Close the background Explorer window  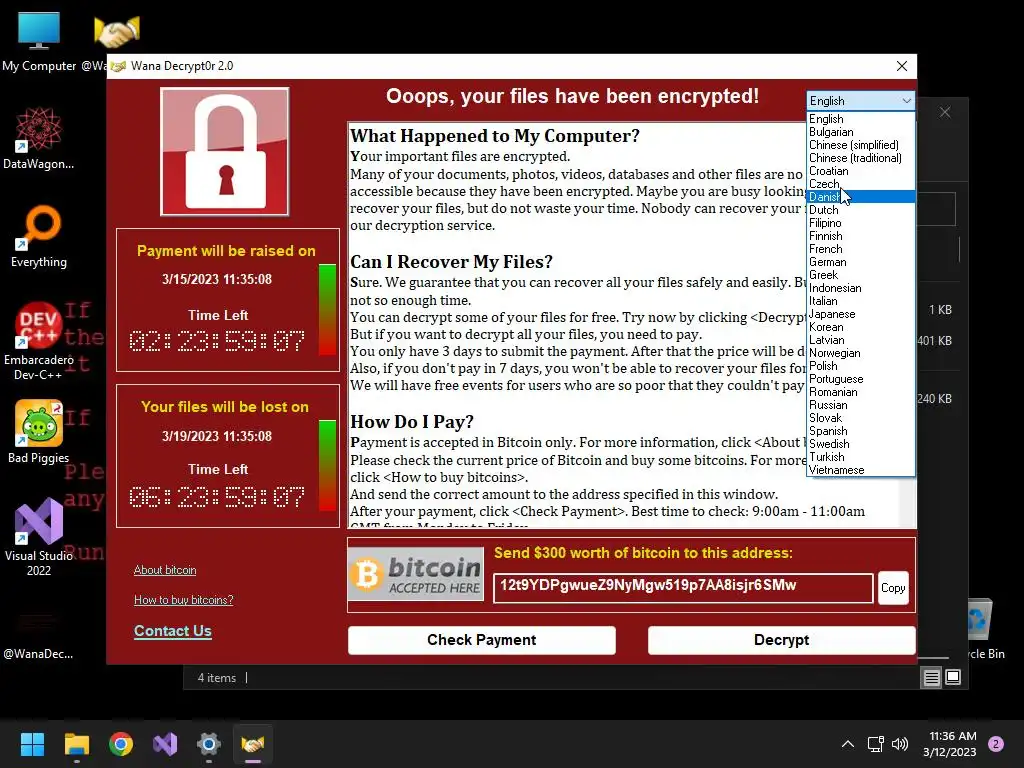click(x=945, y=112)
